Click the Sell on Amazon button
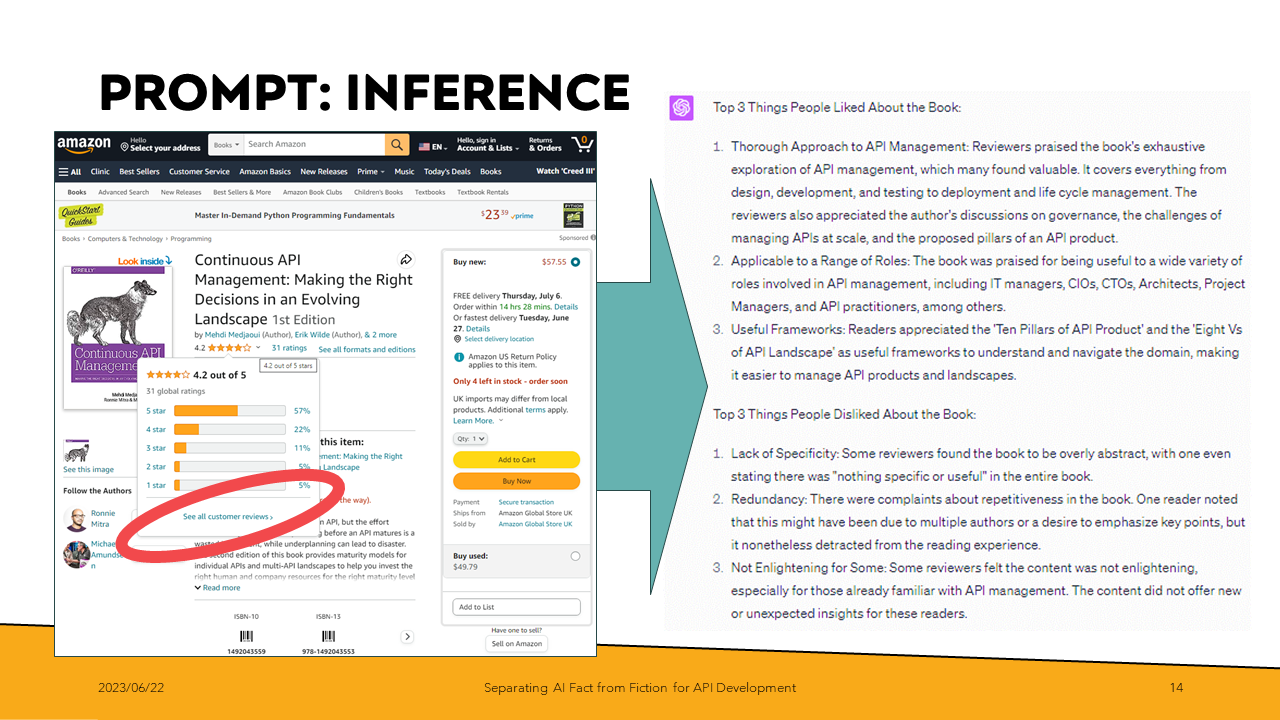 pos(516,644)
